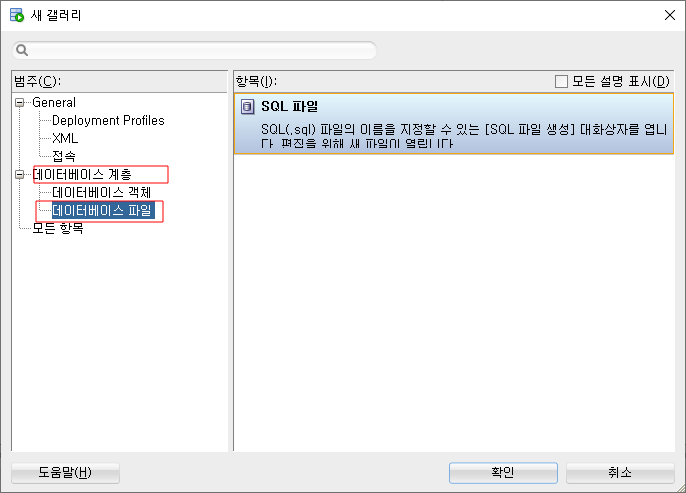Select Deployment Profiles category
The image size is (686, 493).
108,120
